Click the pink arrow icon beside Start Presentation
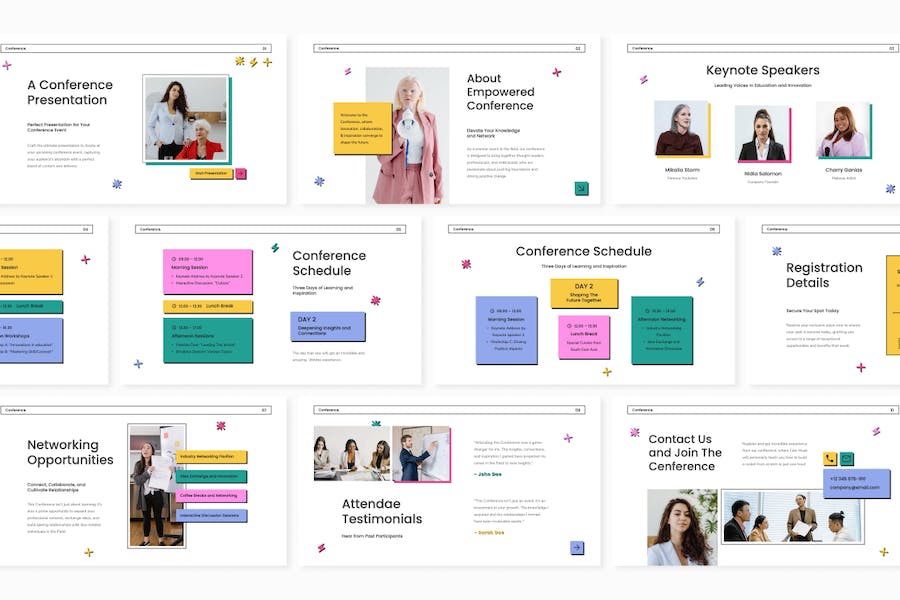 [x=241, y=173]
